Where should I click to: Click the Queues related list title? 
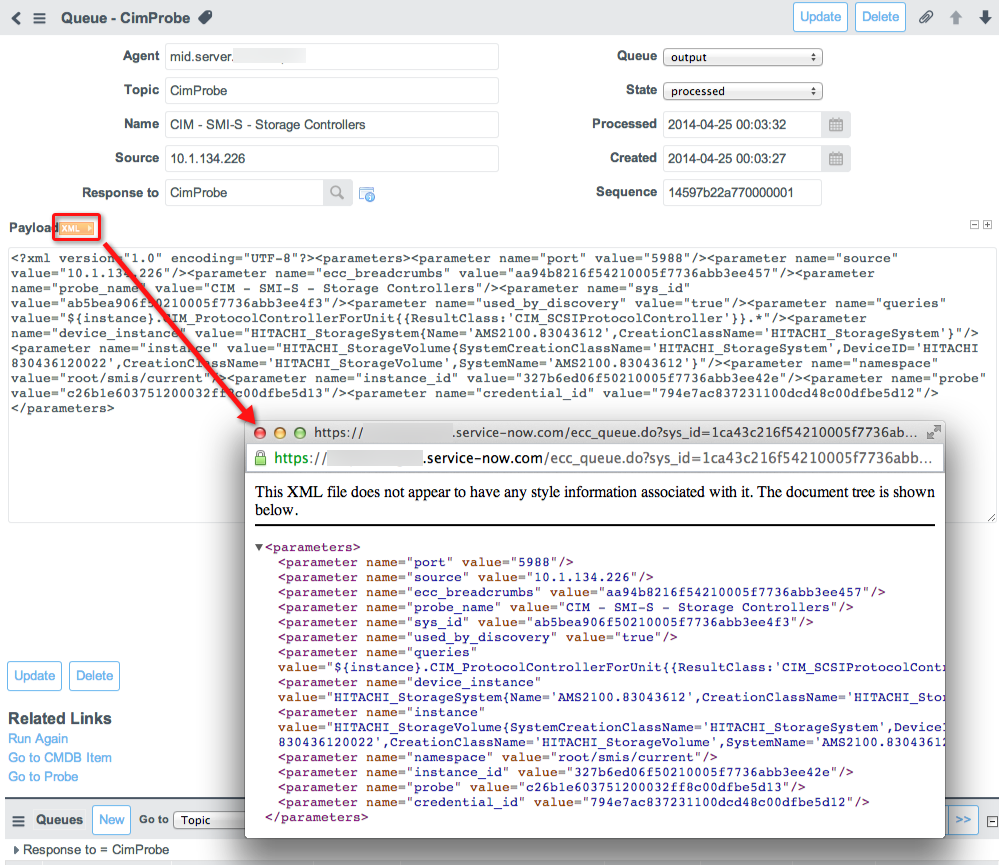point(59,820)
